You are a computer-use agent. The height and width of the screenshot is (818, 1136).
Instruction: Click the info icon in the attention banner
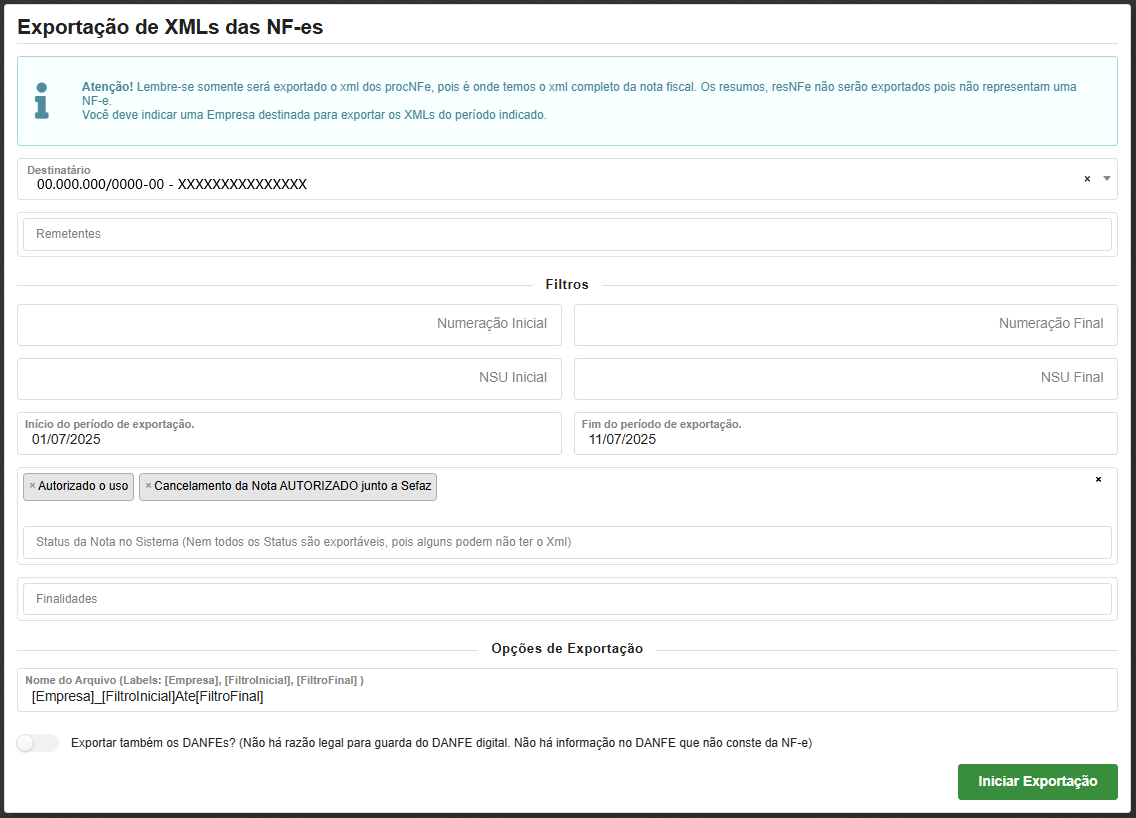pyautogui.click(x=41, y=101)
